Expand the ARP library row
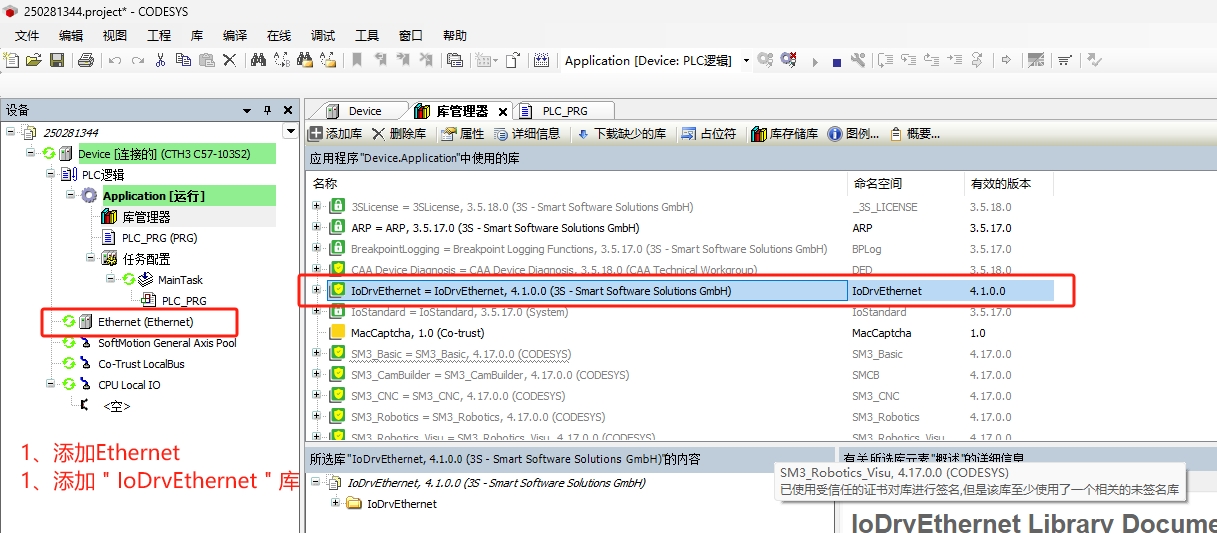This screenshot has height=533, width=1217. (x=317, y=228)
